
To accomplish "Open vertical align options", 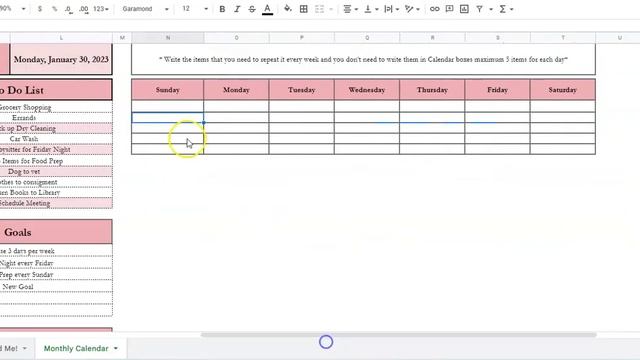I will coord(371,9).
